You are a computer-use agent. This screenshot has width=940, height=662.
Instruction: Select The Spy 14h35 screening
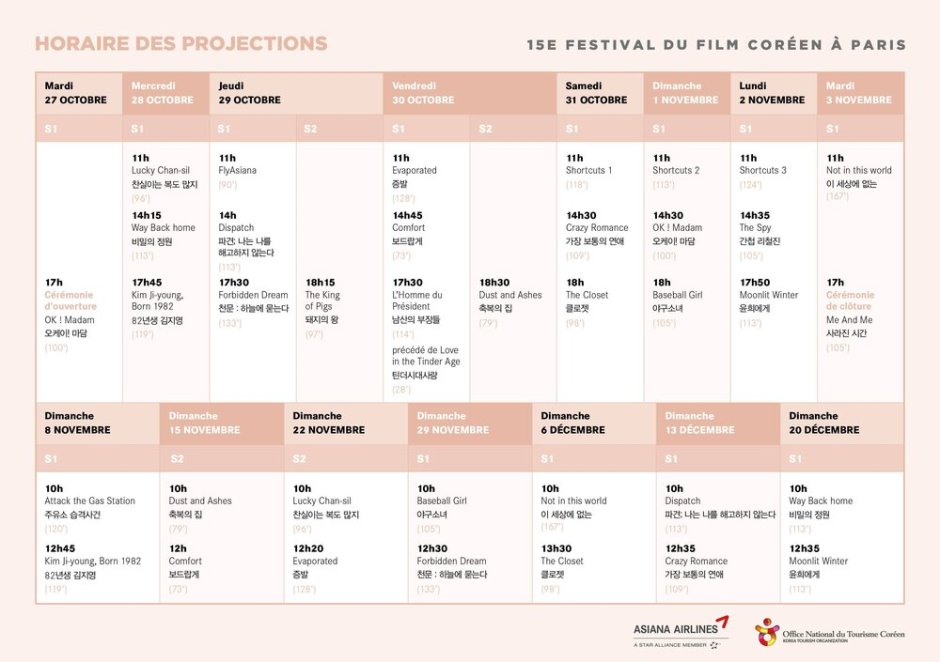[756, 228]
